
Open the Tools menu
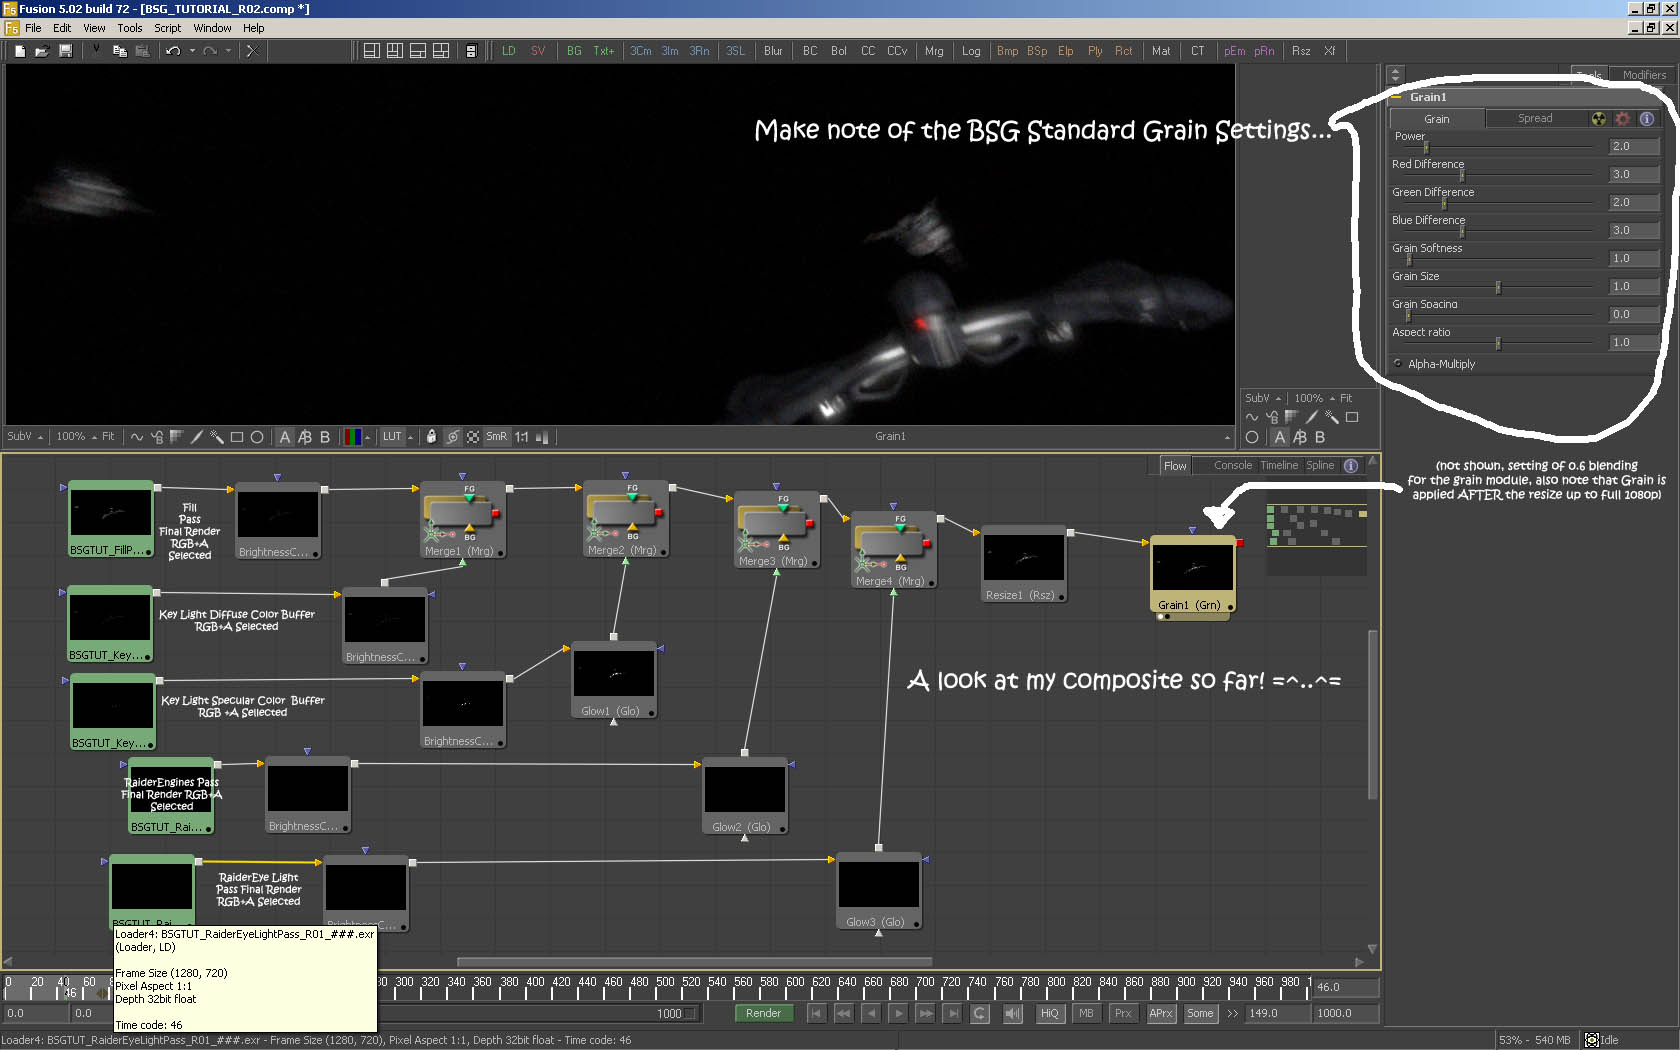[130, 28]
